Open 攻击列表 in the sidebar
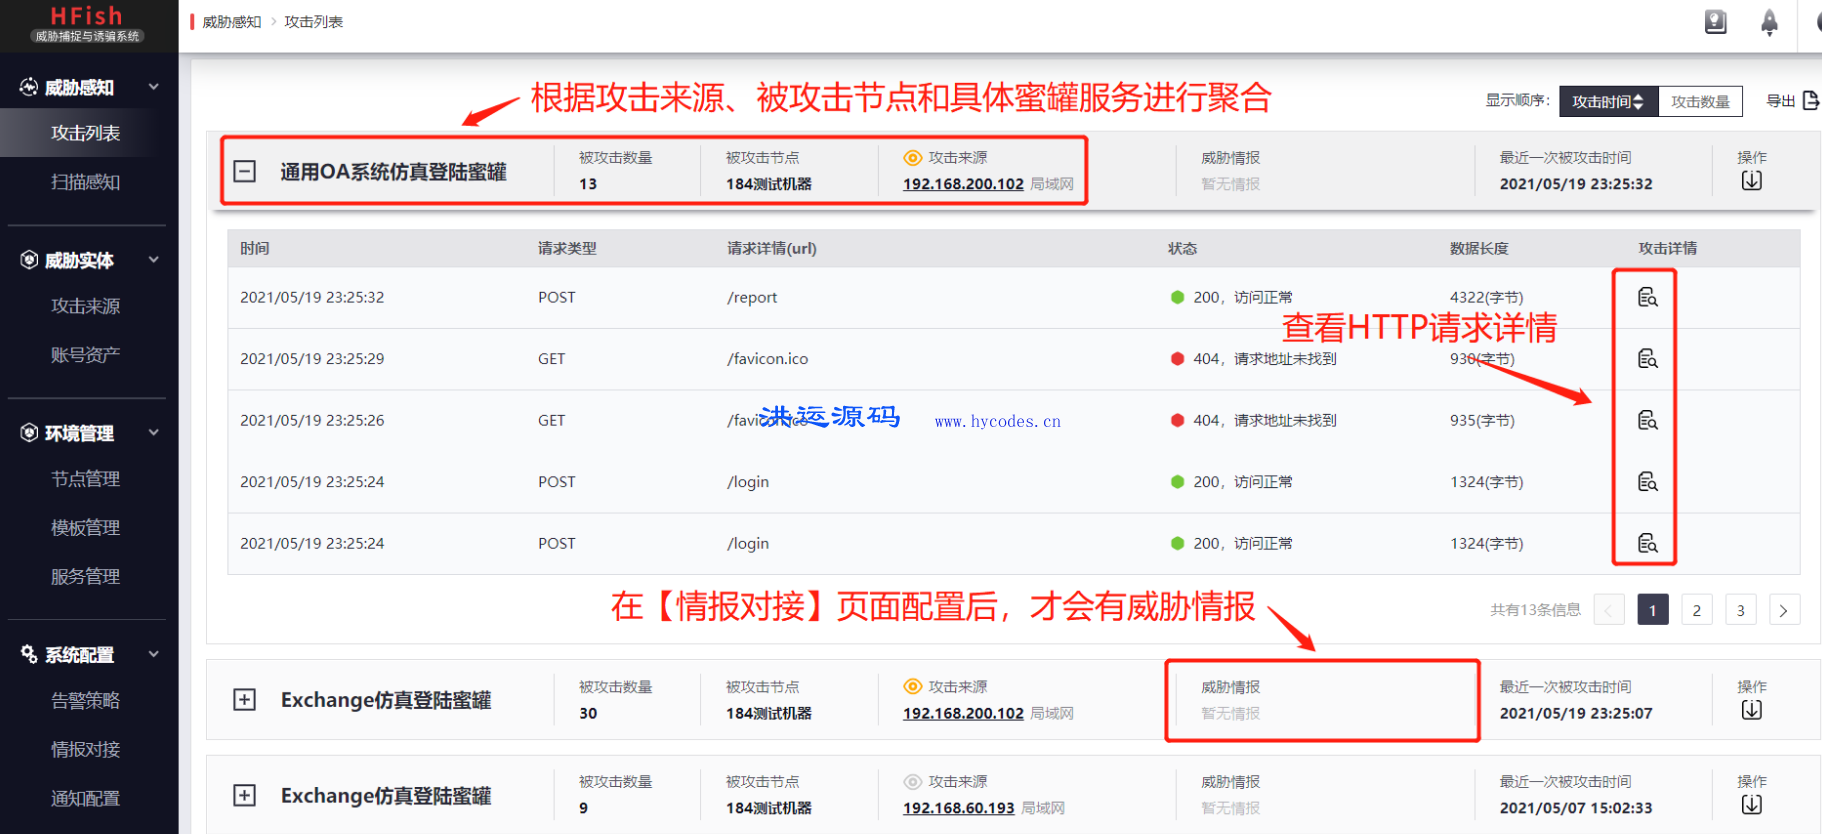1822x834 pixels. (x=86, y=133)
